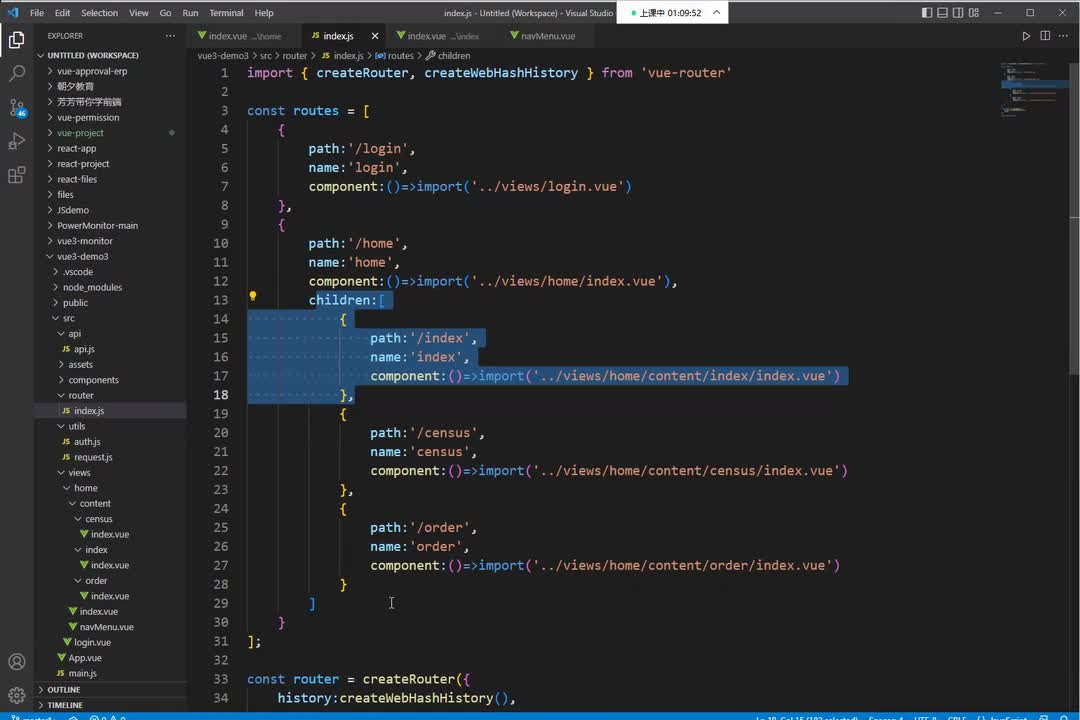
Task: Open the Terminal menu
Action: click(226, 13)
